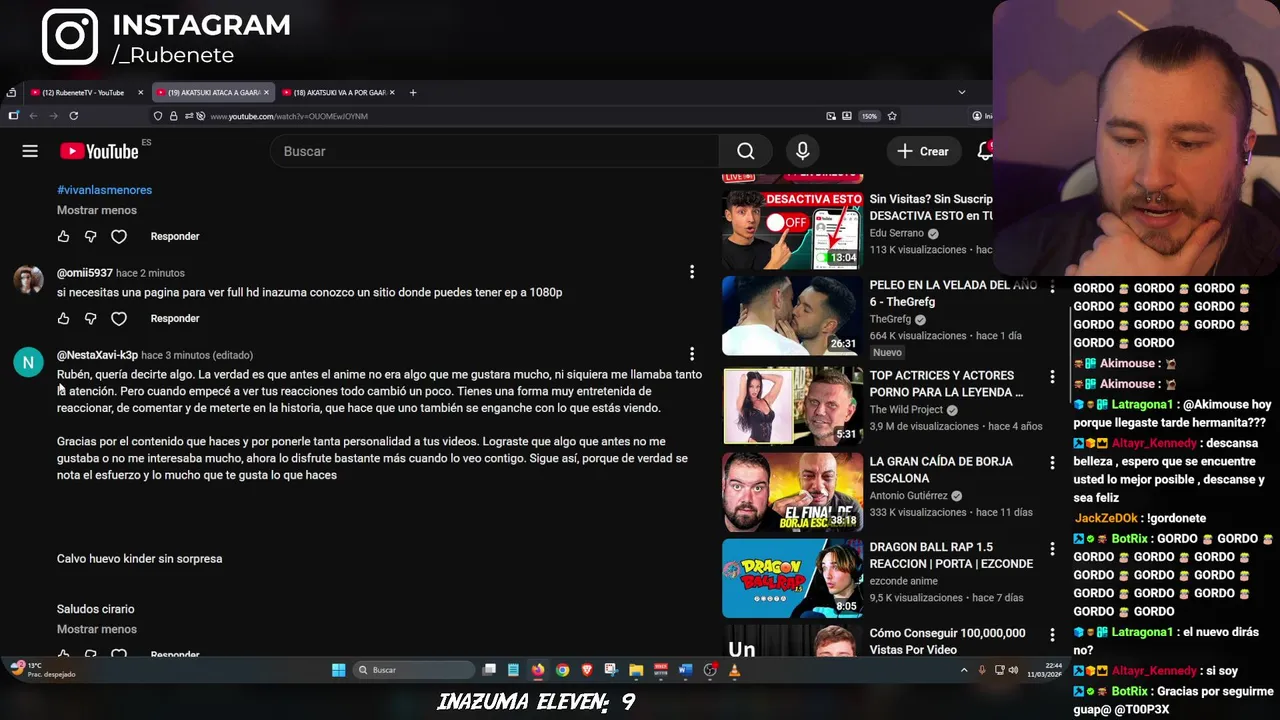This screenshot has width=1280, height=720.
Task: Click the site padlock icon
Action: pos(173,116)
